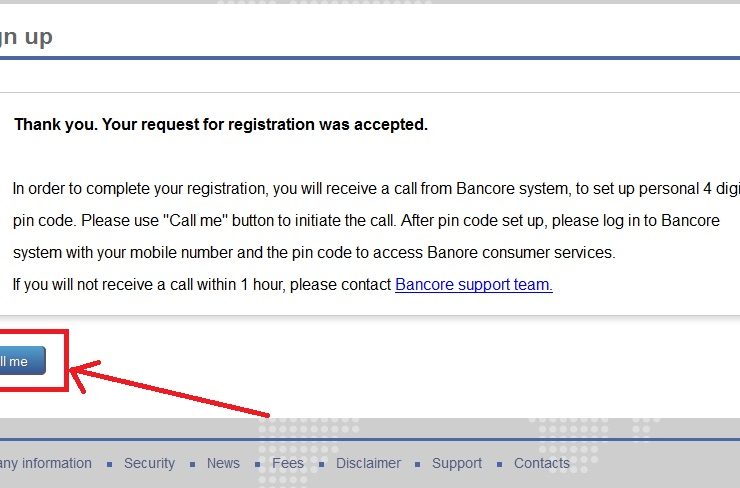Image resolution: width=740 pixels, height=488 pixels.
Task: Go to Security in the footer
Action: pos(149,463)
